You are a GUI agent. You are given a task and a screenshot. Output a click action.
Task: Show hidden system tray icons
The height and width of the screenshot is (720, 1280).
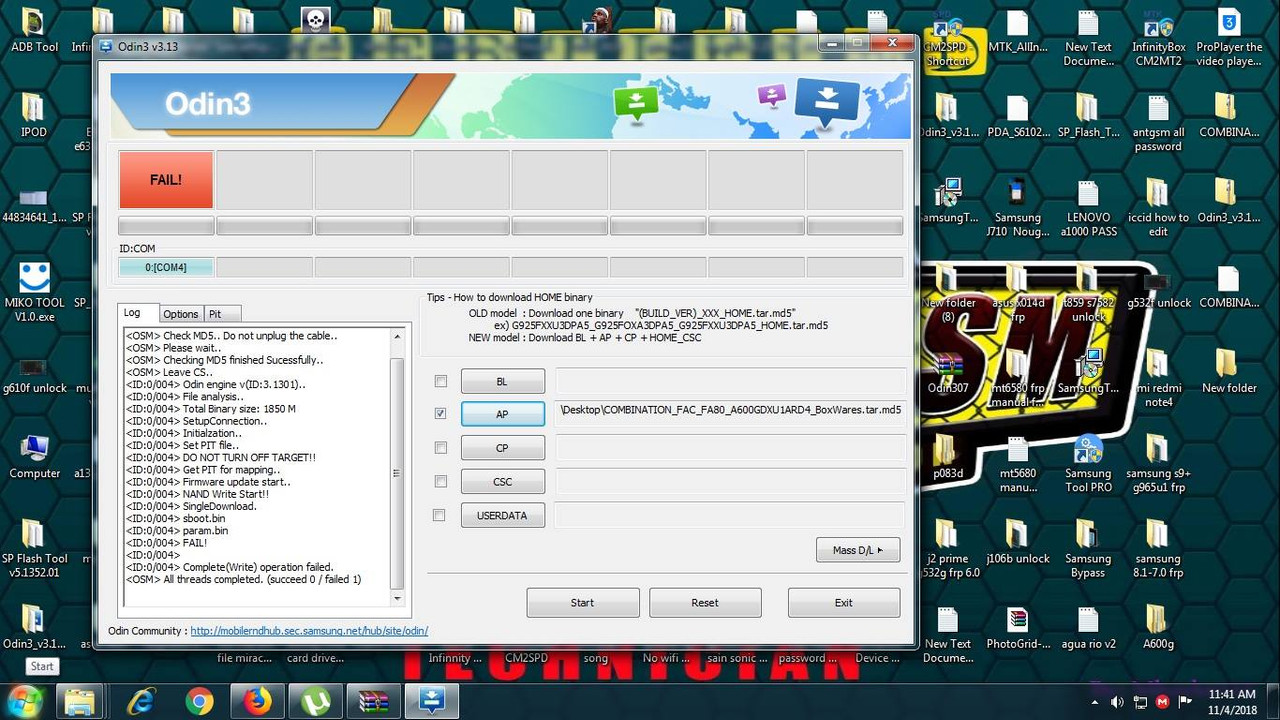pyautogui.click(x=1095, y=702)
